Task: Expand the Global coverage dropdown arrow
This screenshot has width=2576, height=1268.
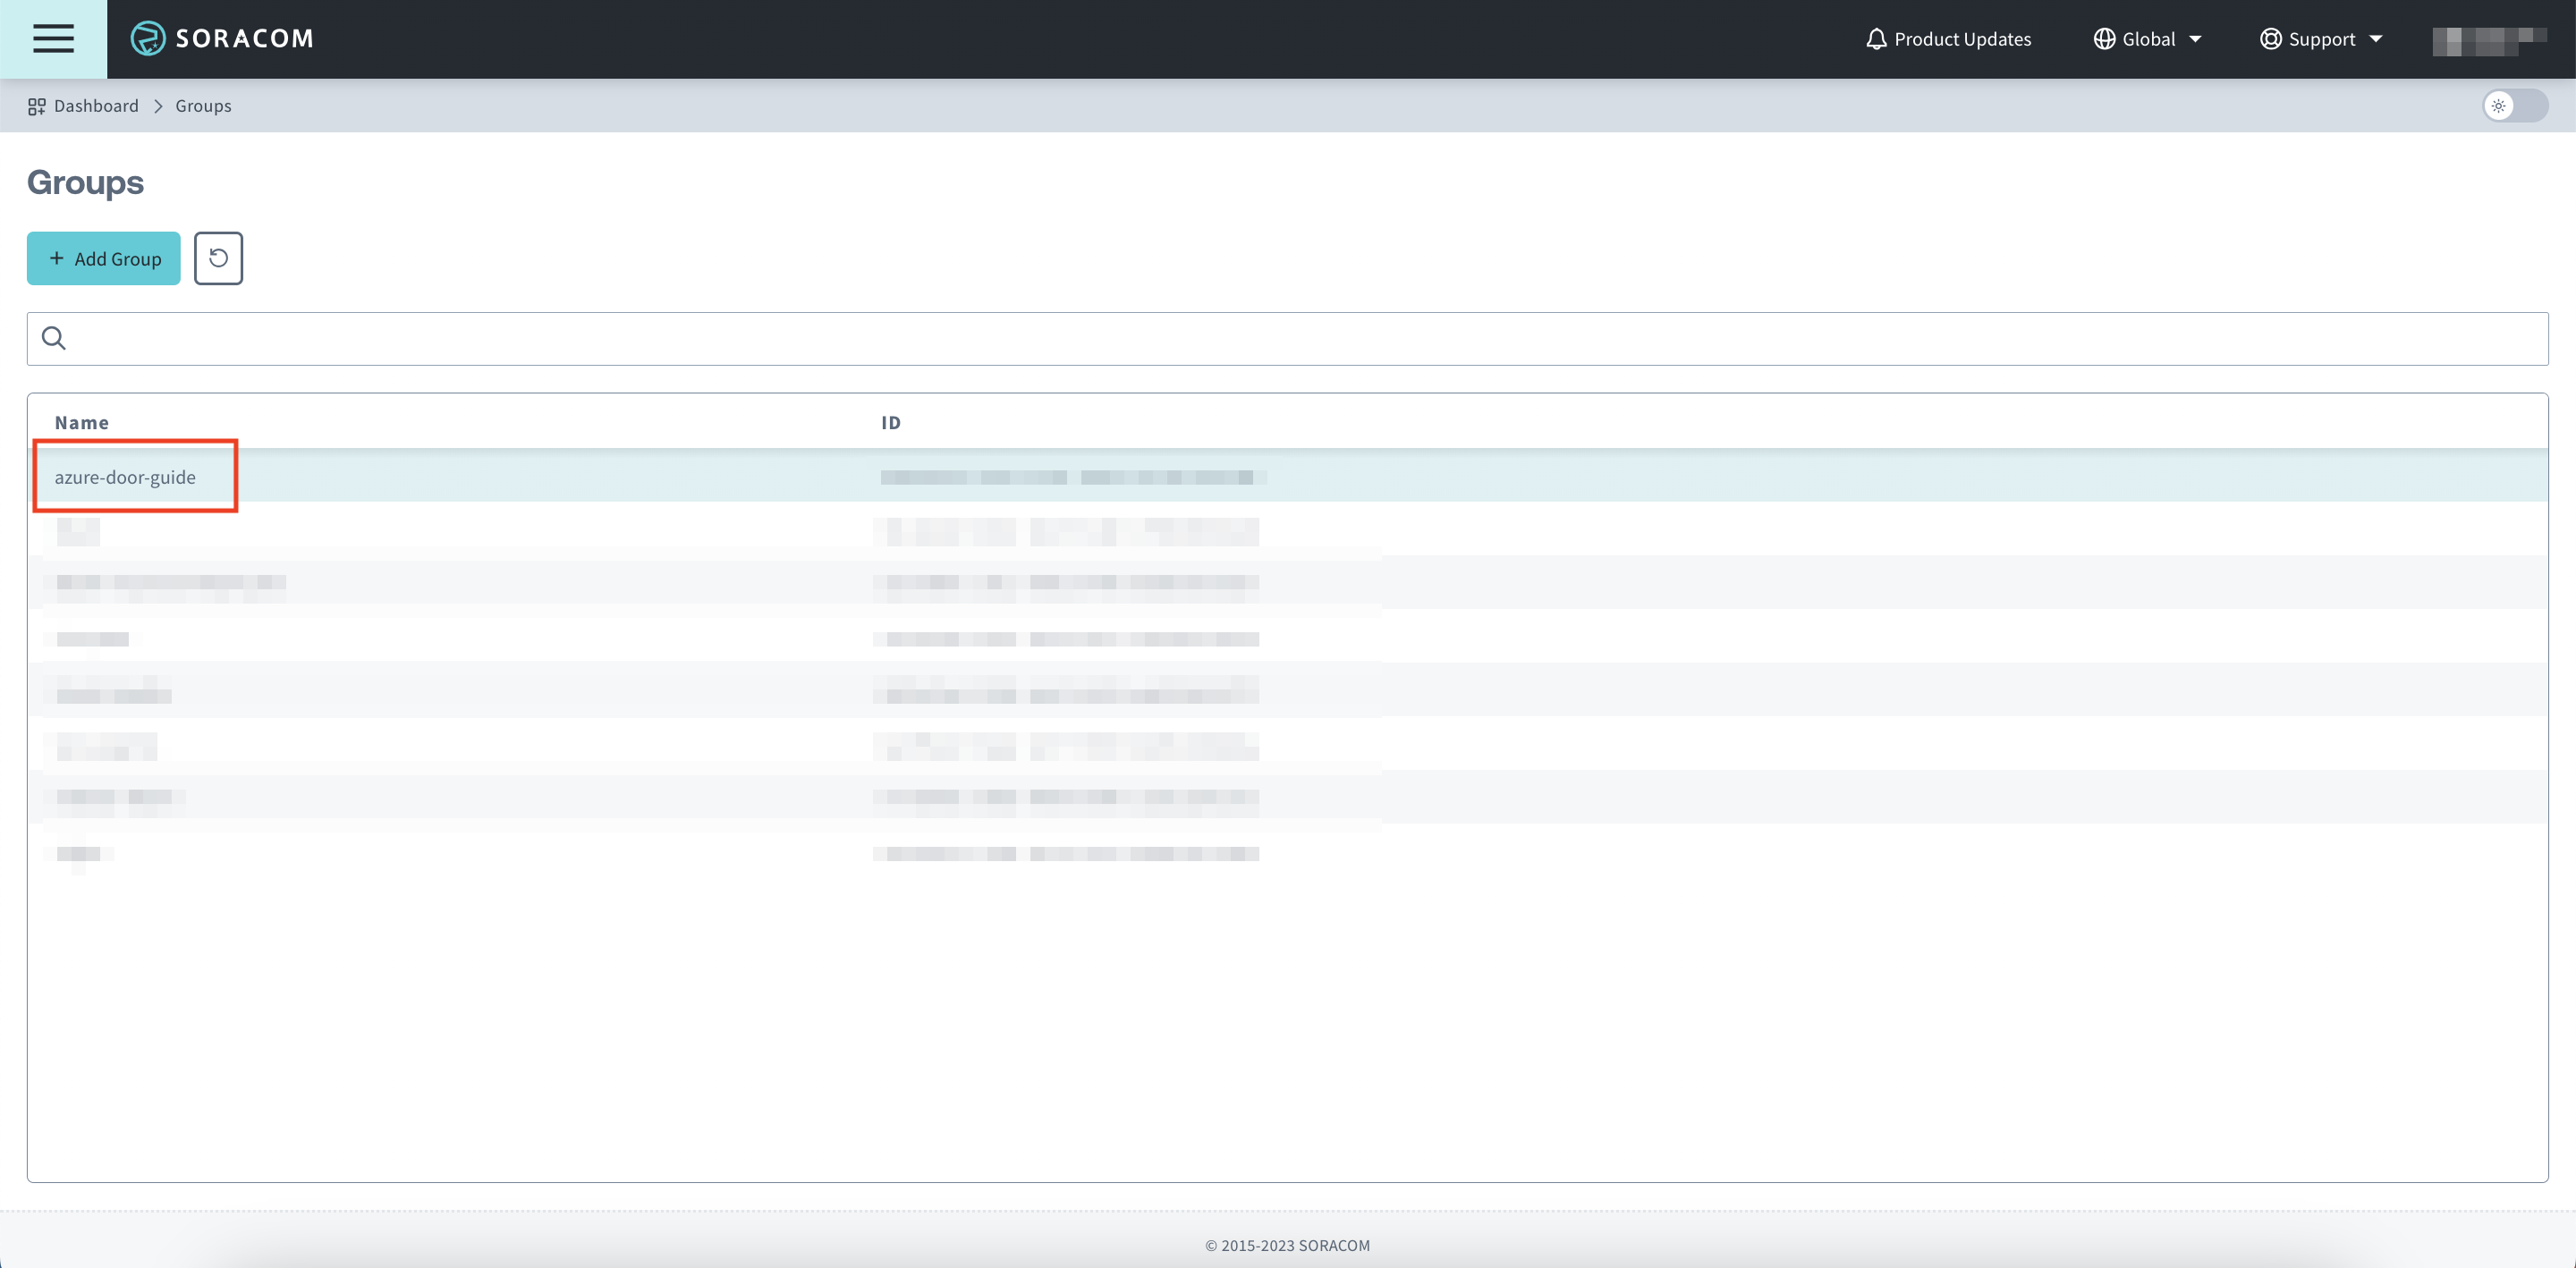Action: pos(2195,39)
